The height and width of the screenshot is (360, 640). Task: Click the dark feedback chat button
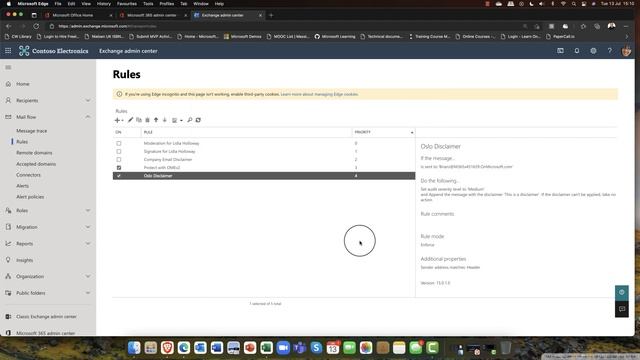(622, 309)
